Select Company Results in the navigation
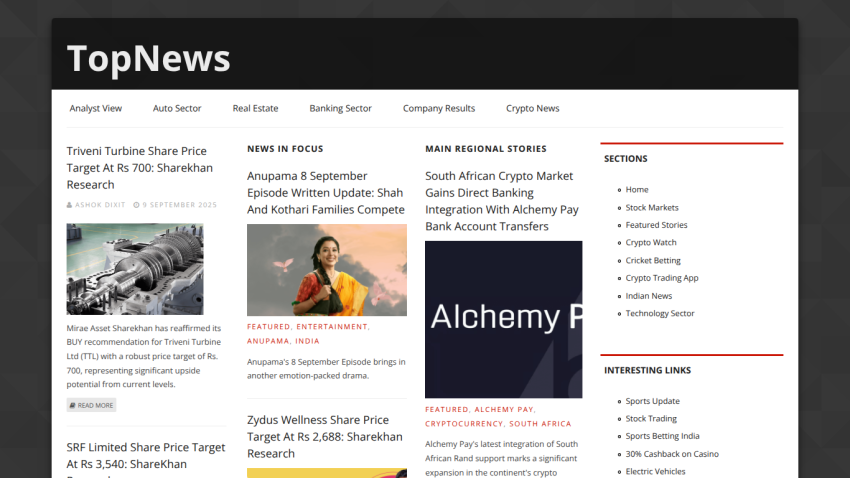 point(439,108)
